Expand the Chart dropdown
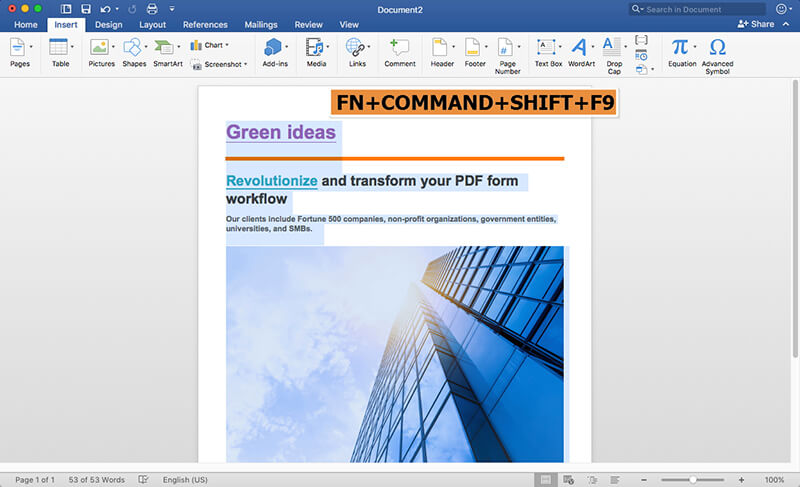This screenshot has height=487, width=800. pyautogui.click(x=227, y=45)
